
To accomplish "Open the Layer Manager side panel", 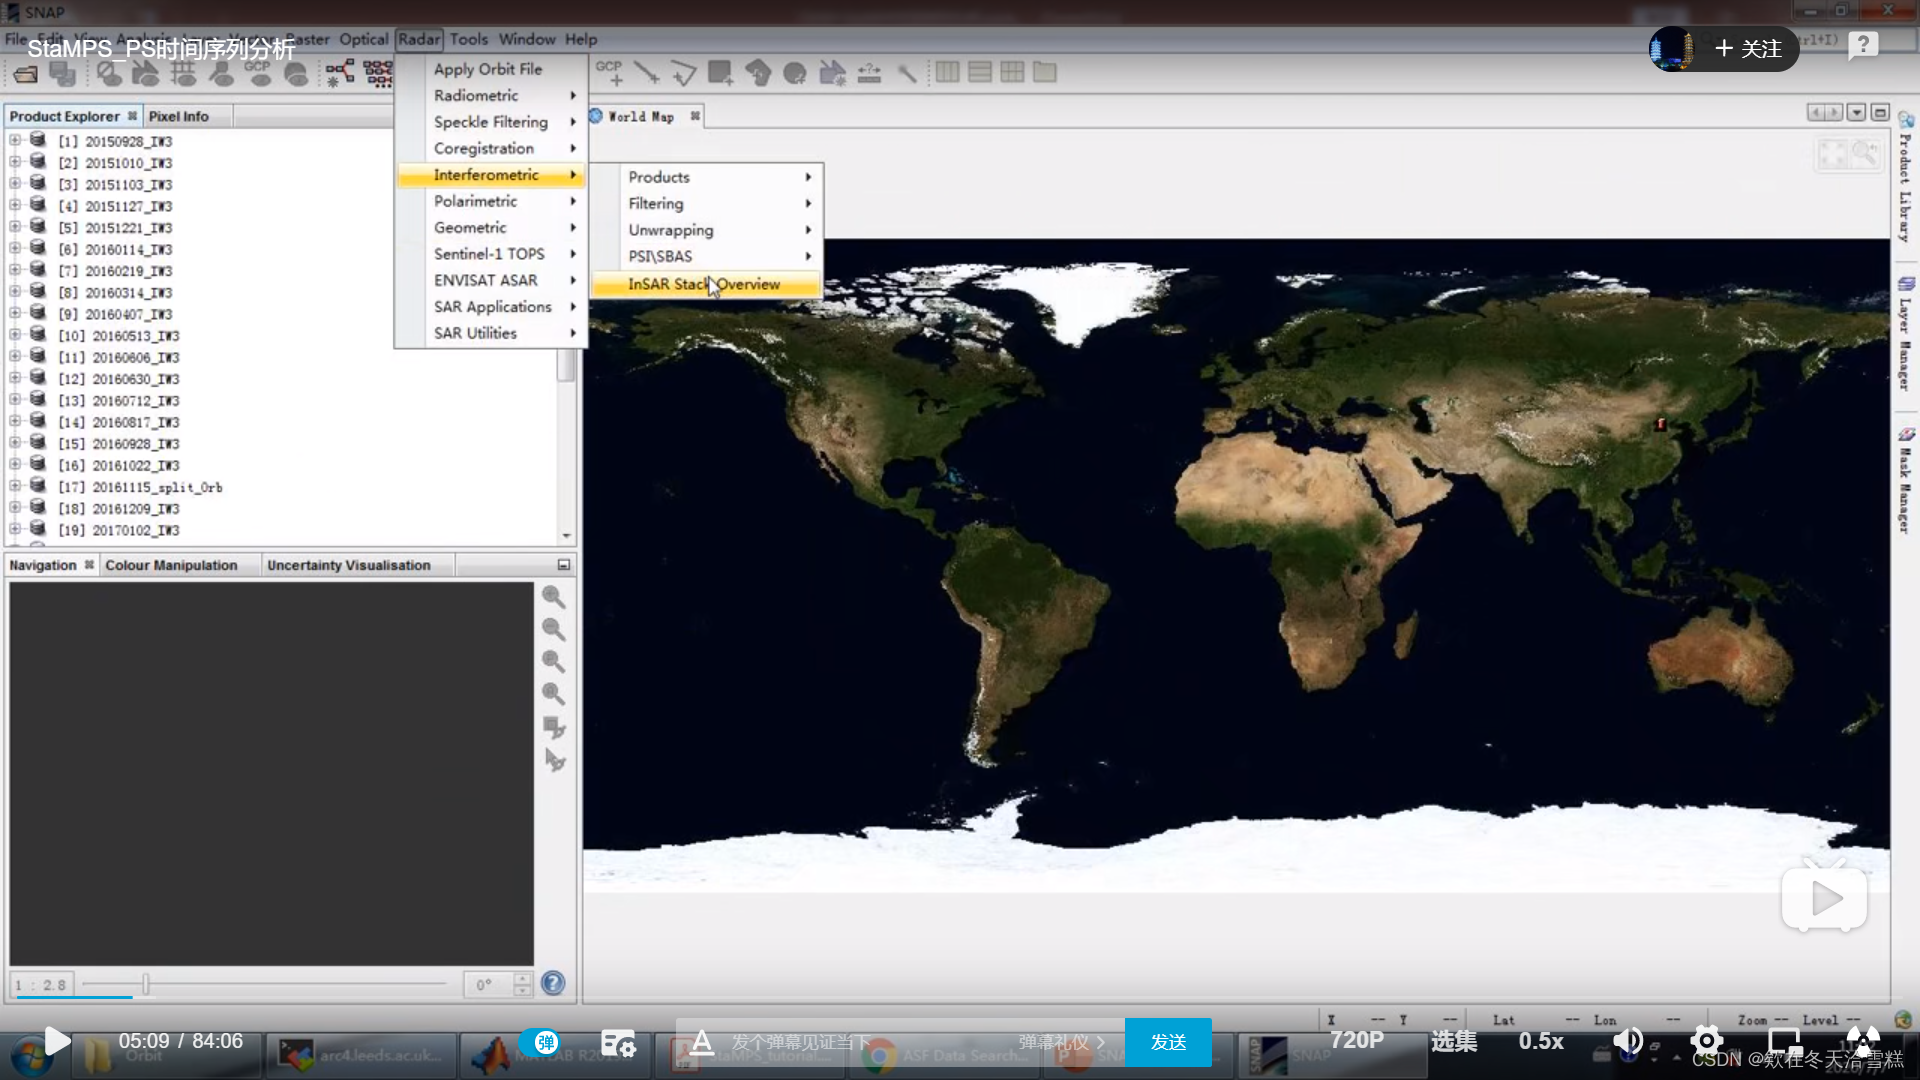I will [x=1906, y=335].
